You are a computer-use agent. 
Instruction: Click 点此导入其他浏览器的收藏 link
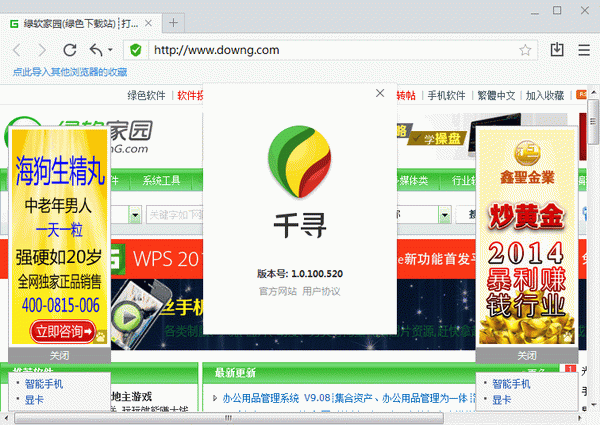(x=70, y=72)
